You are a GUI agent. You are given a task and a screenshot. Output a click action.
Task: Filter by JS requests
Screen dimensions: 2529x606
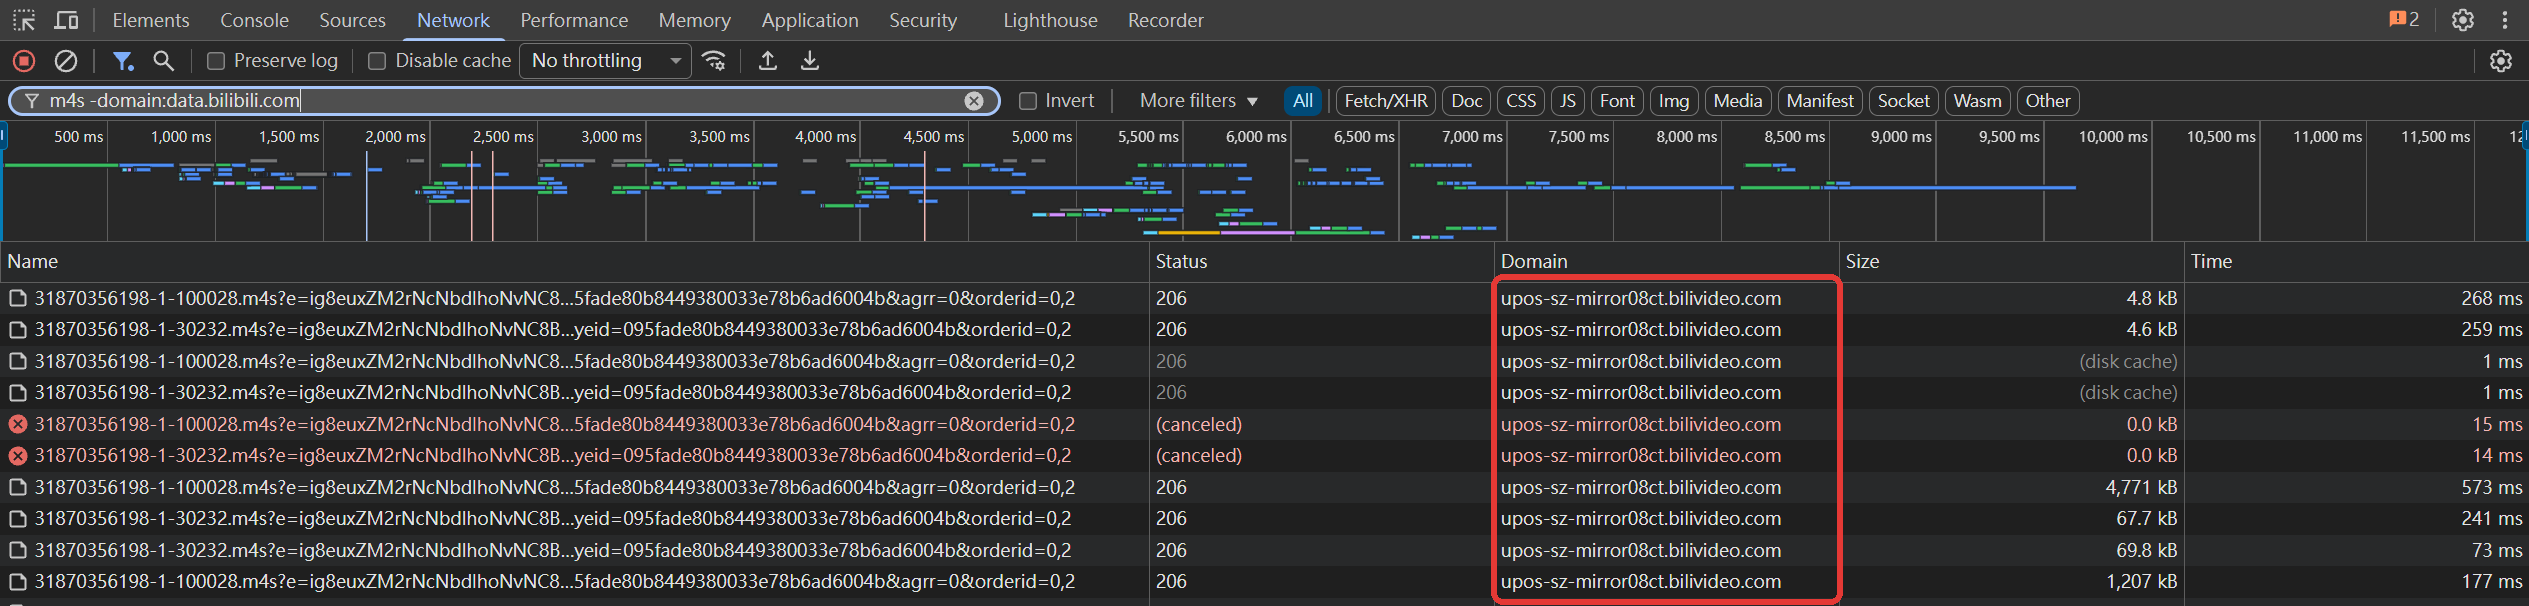tap(1568, 101)
